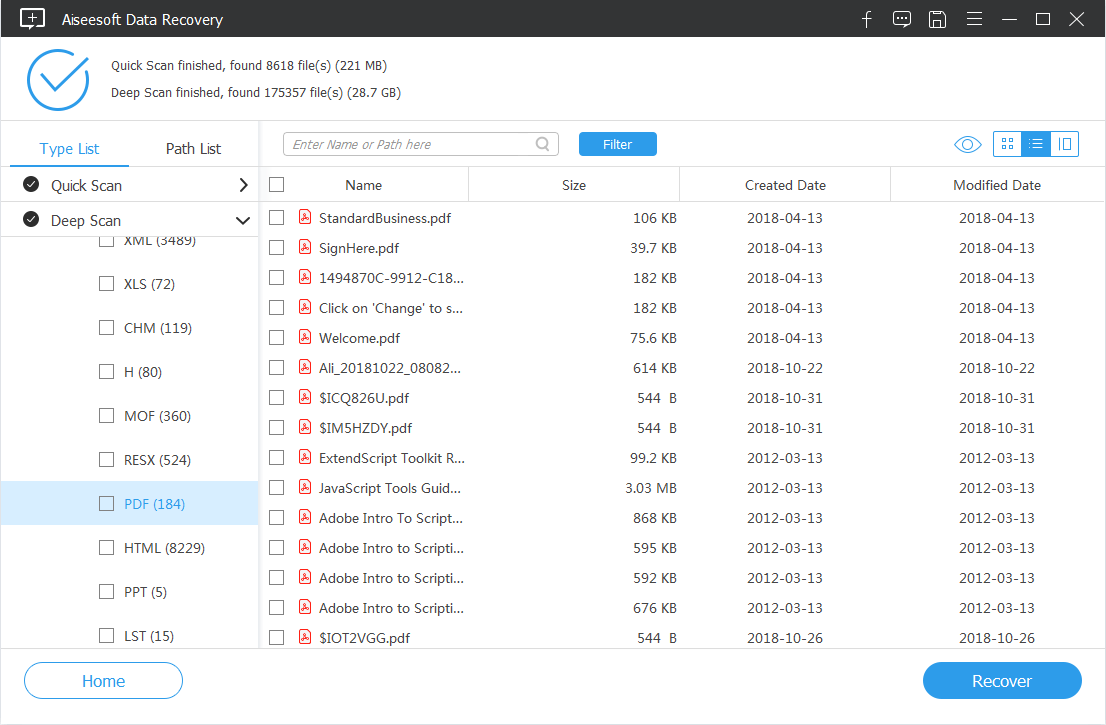The image size is (1106, 725).
Task: Switch to thumbnail grid view
Action: tap(1007, 145)
